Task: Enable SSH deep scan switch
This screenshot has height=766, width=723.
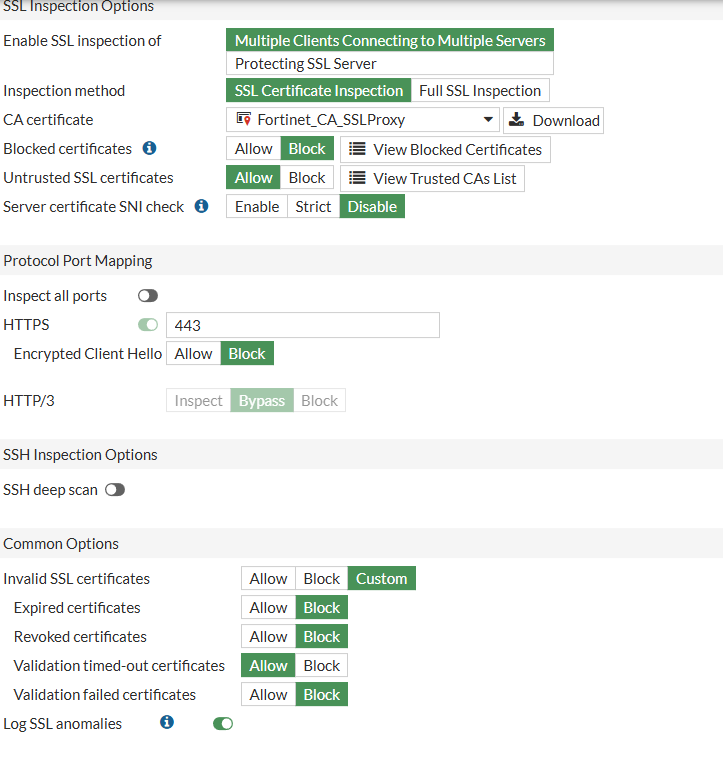Action: (115, 489)
